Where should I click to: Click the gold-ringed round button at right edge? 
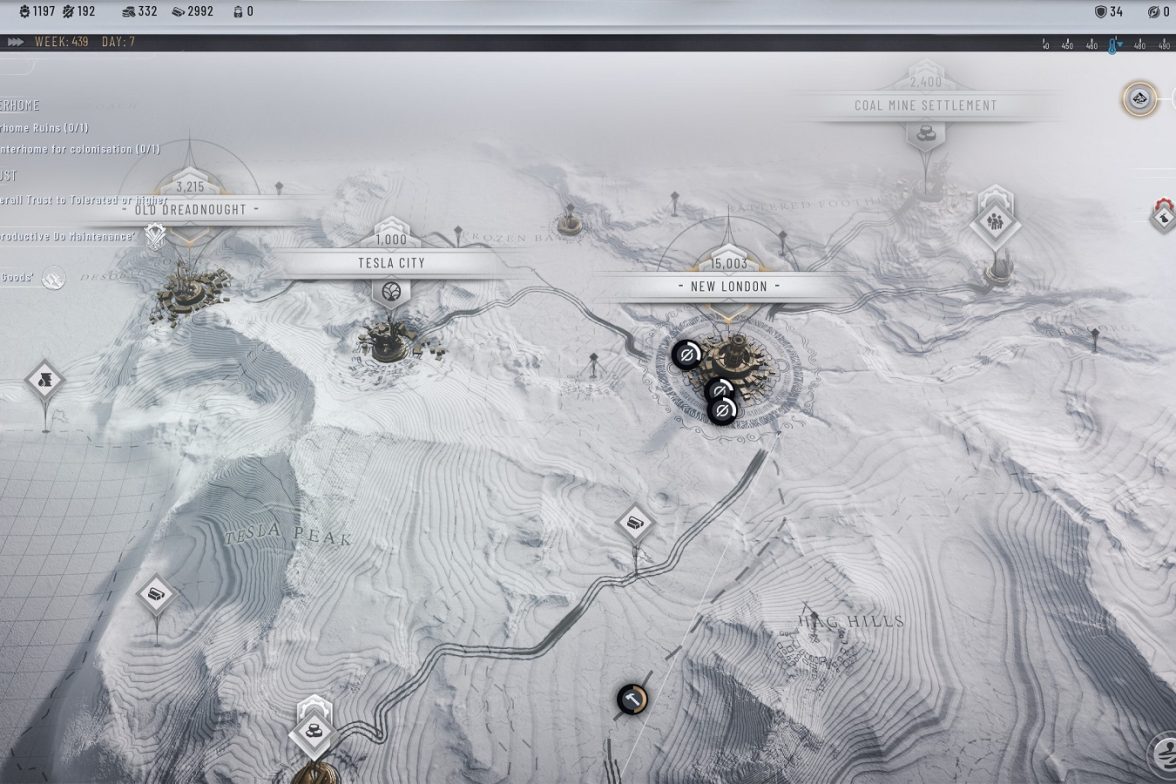coord(1139,99)
